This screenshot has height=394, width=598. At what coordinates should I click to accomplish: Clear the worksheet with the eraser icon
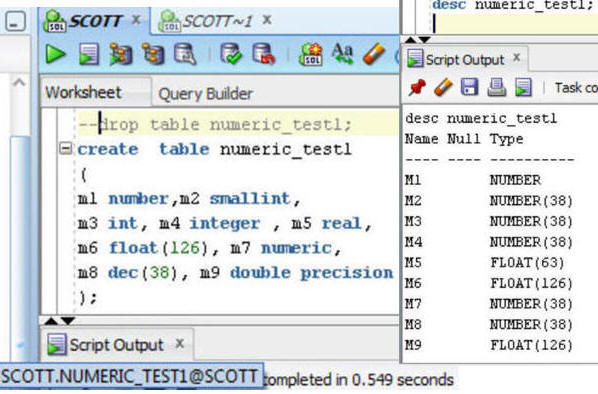tap(374, 54)
